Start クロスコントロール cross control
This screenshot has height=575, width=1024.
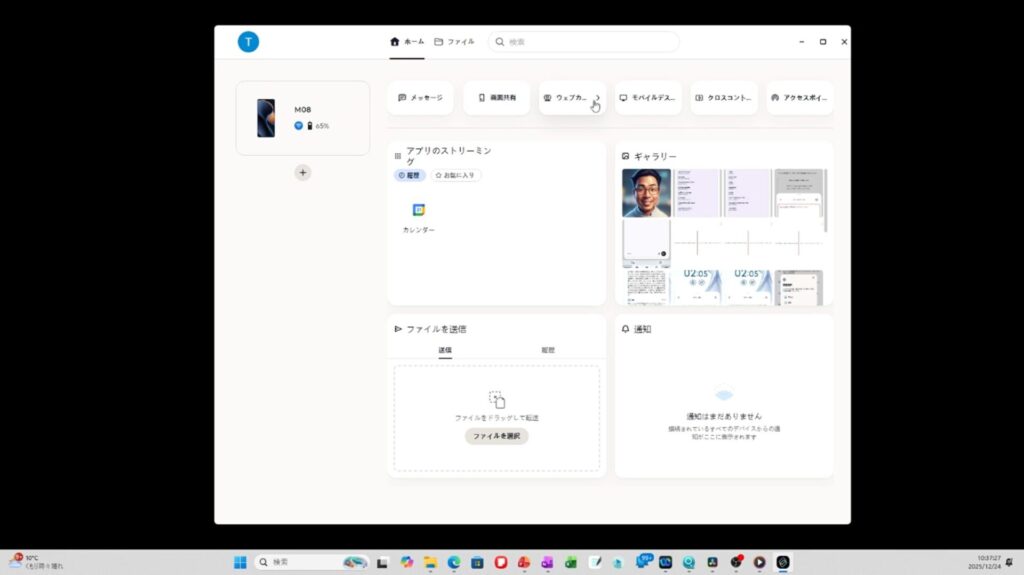[724, 98]
